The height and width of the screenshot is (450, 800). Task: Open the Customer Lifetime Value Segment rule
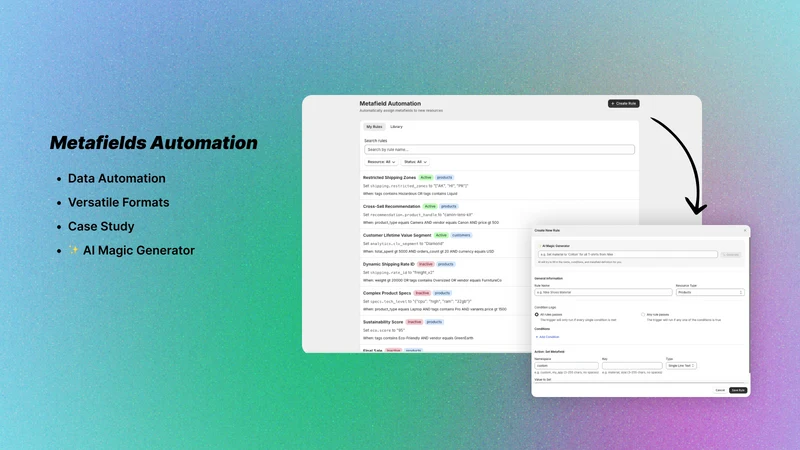397,235
